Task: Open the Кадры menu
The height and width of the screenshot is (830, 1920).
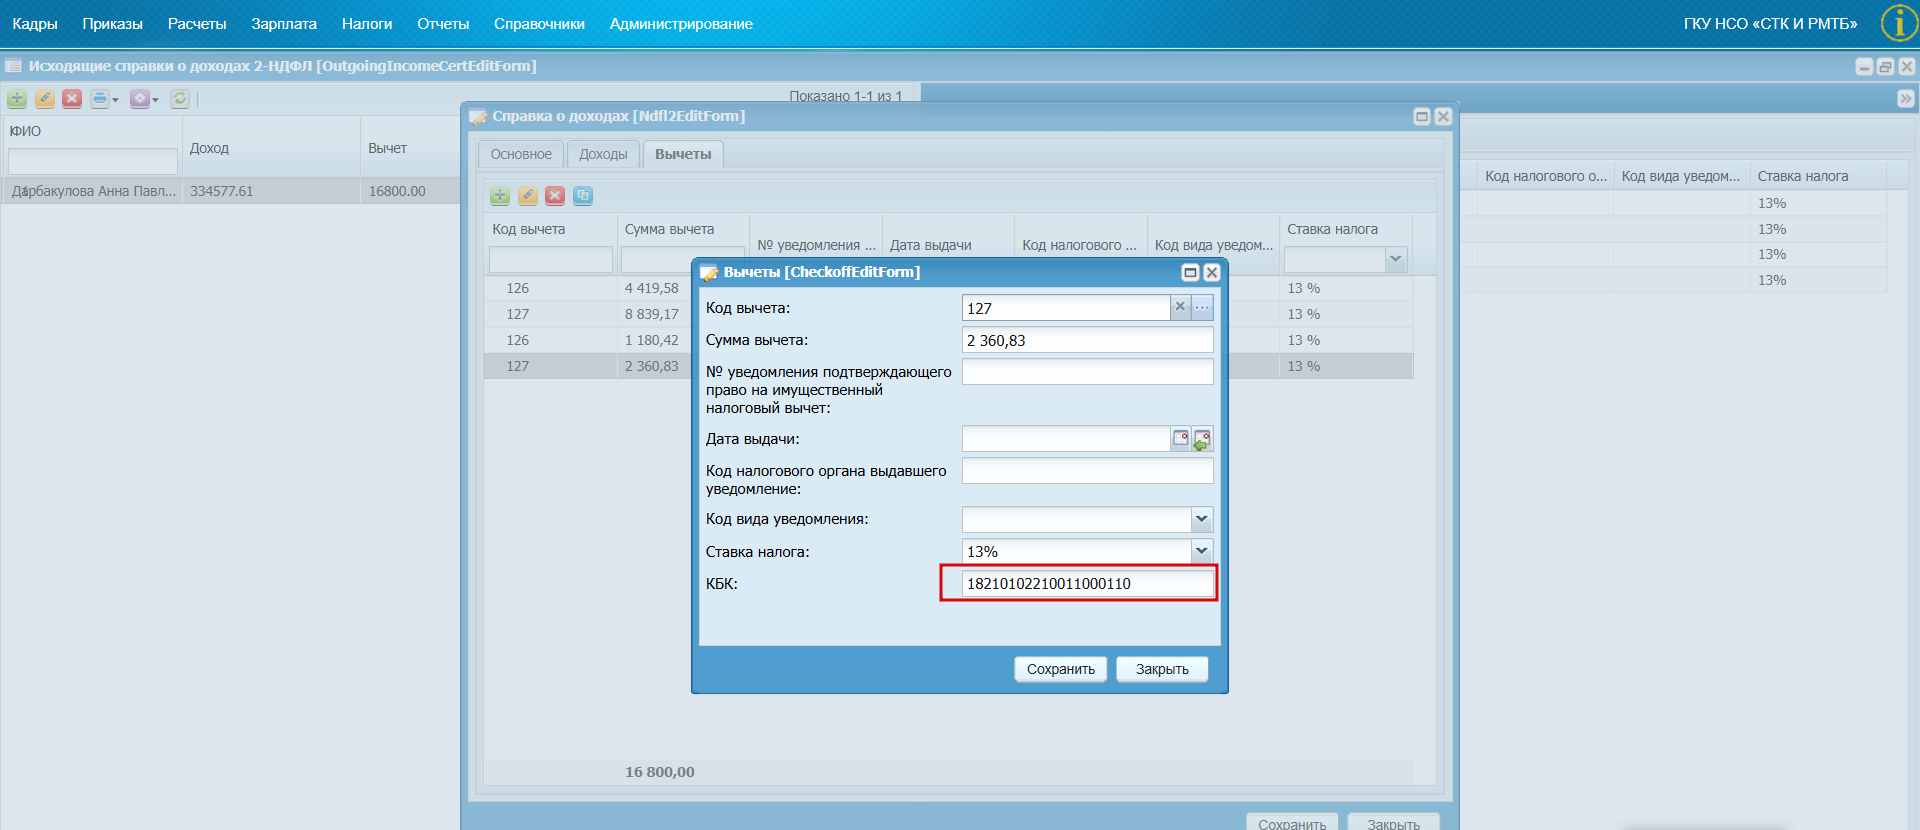Action: 35,24
